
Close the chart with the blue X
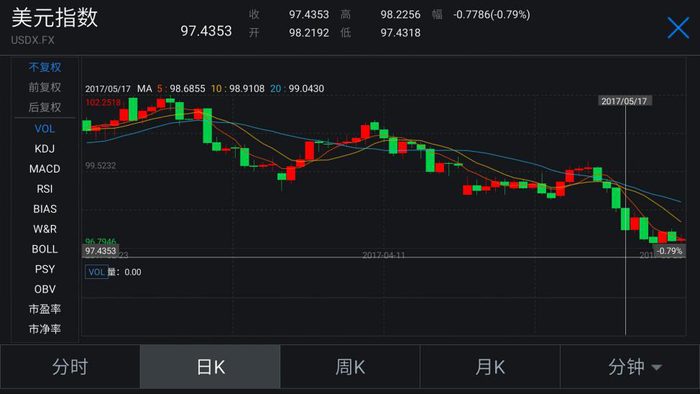[x=678, y=28]
